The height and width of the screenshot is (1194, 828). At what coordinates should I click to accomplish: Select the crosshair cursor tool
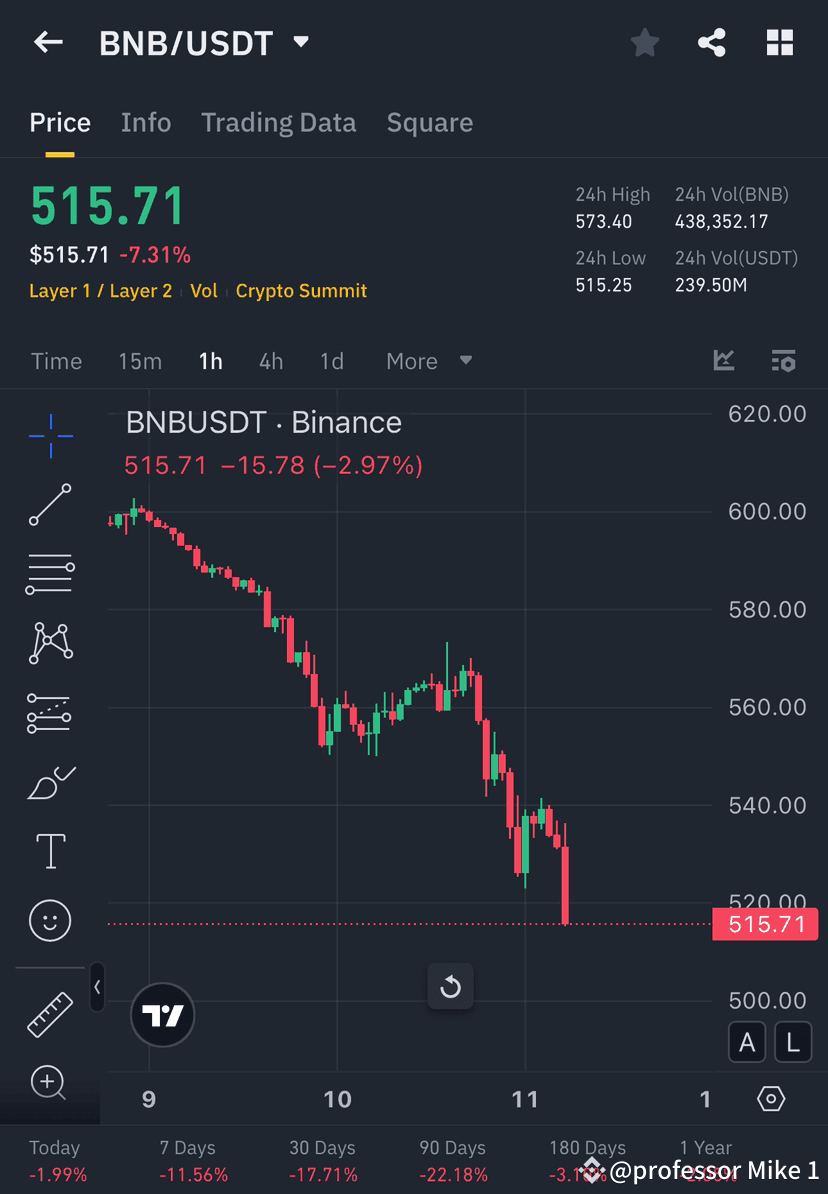(50, 436)
